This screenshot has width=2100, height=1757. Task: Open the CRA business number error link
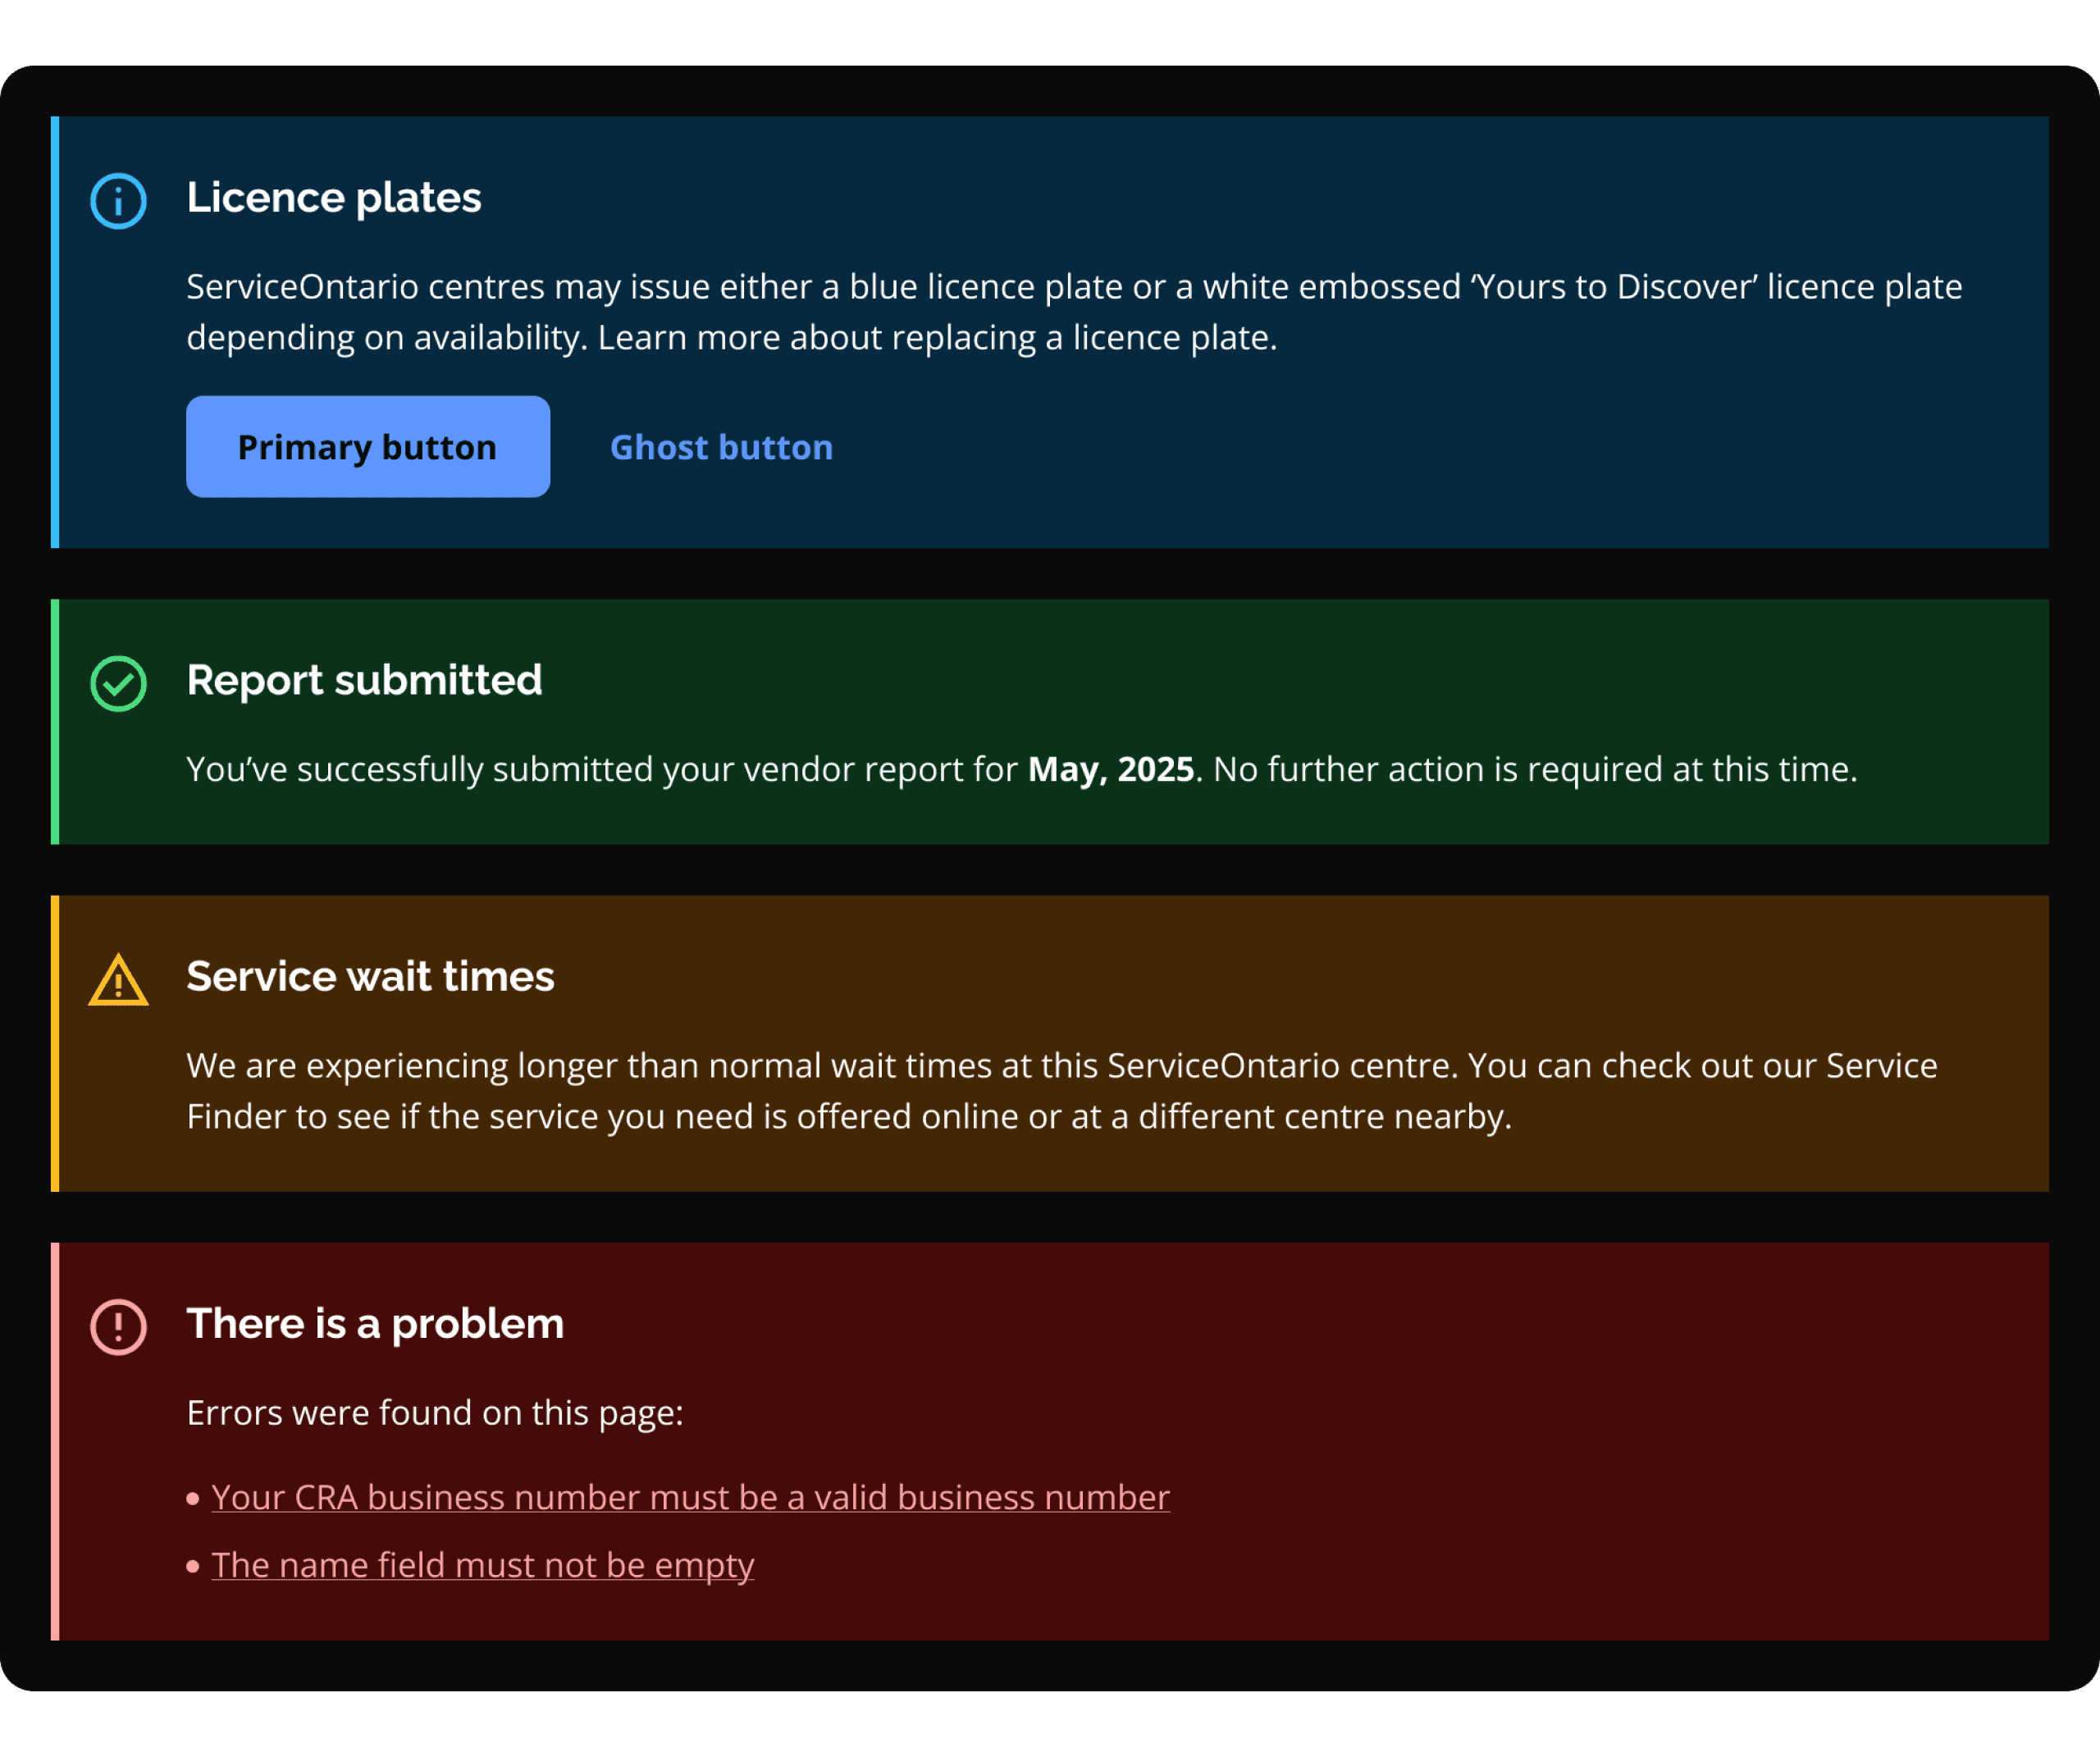coord(690,1497)
